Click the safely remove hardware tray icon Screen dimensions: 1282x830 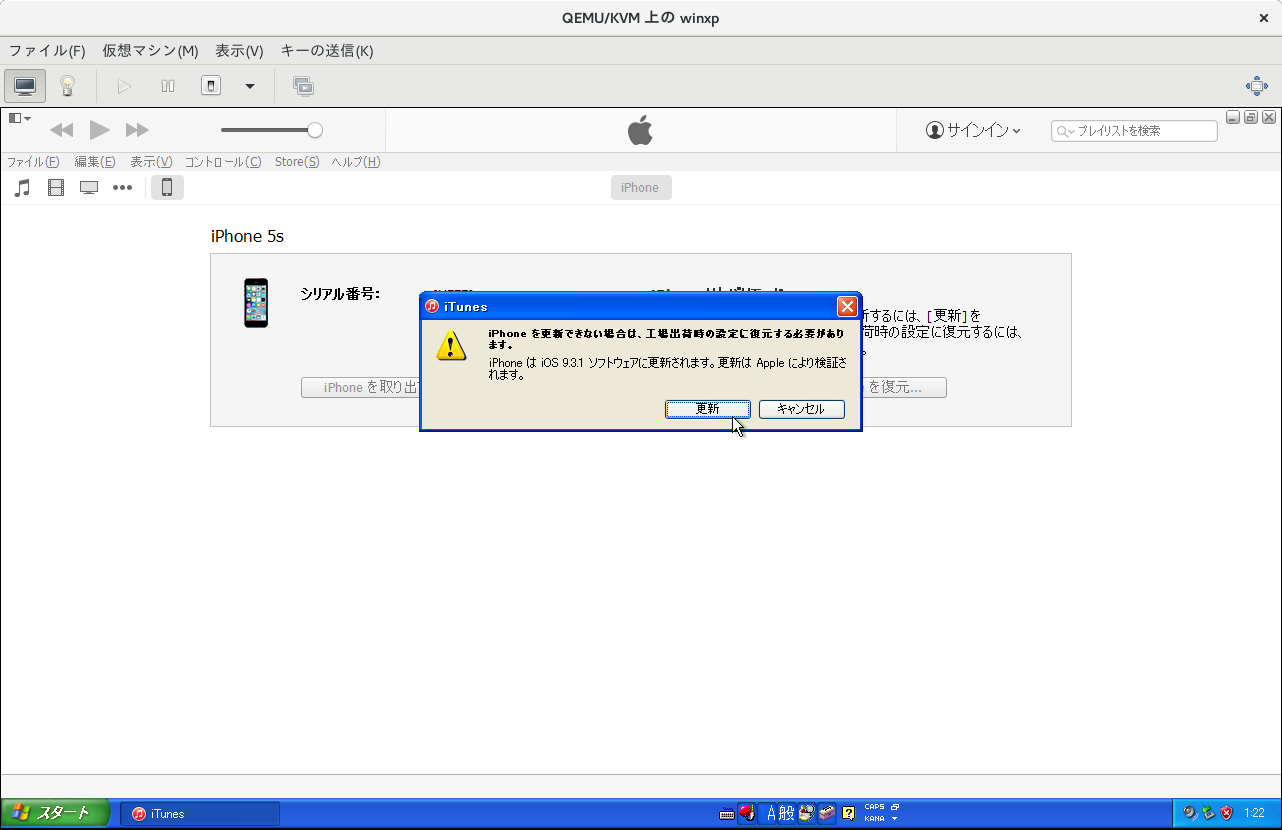click(x=1208, y=813)
